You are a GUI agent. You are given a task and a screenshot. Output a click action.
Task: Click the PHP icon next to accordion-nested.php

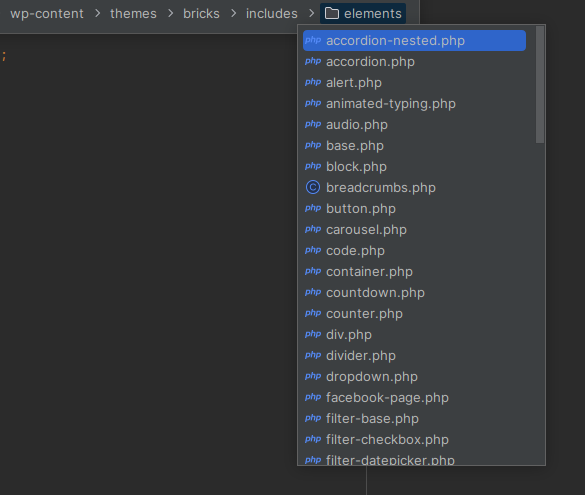pos(313,40)
